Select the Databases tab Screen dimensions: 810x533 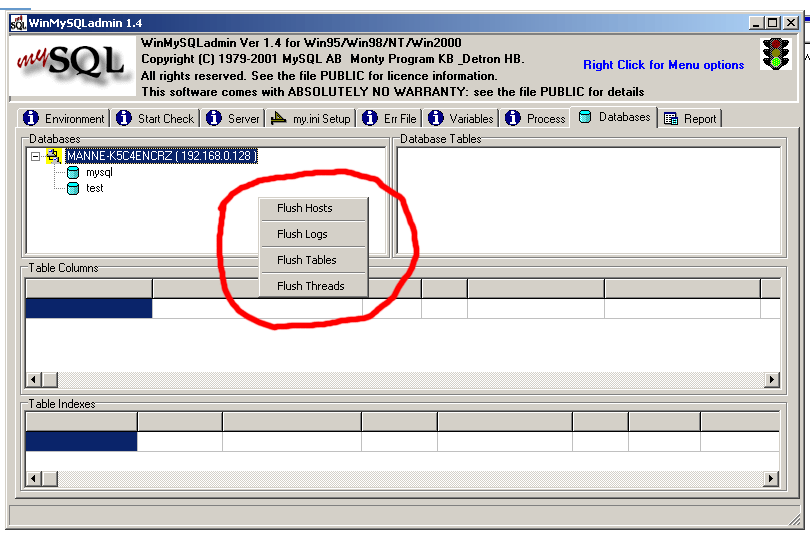click(614, 117)
